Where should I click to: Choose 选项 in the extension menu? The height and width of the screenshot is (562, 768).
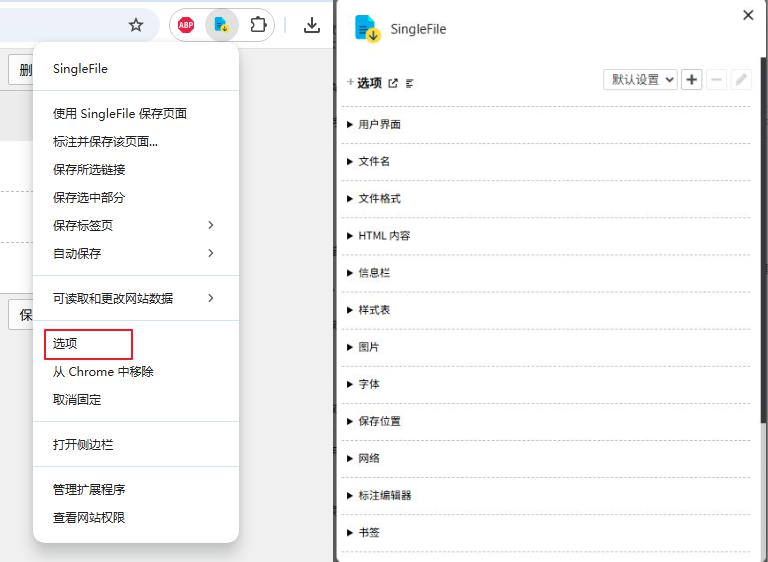(136, 344)
